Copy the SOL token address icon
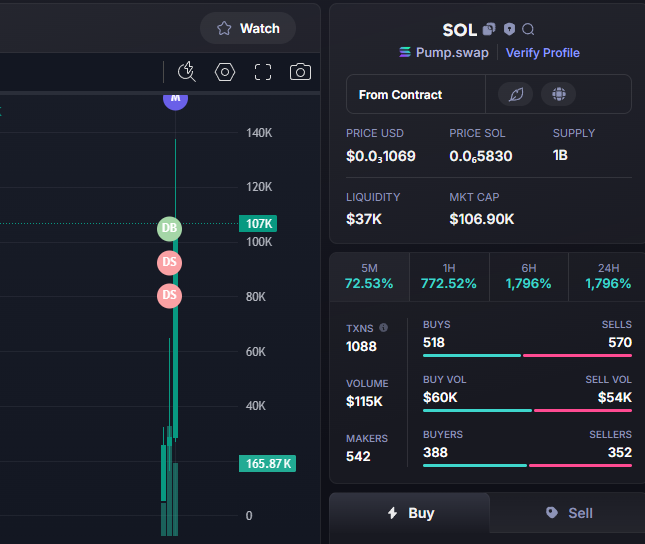 (x=489, y=29)
